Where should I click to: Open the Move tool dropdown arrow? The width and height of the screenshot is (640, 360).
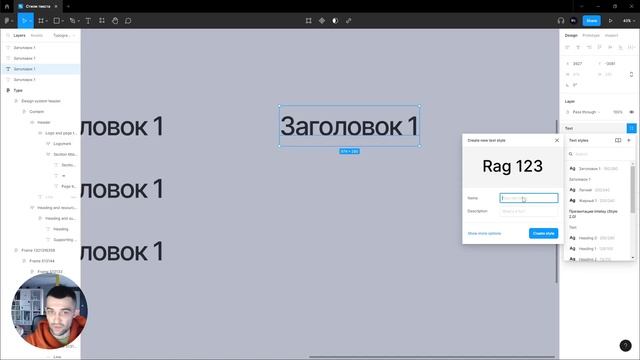tap(31, 21)
